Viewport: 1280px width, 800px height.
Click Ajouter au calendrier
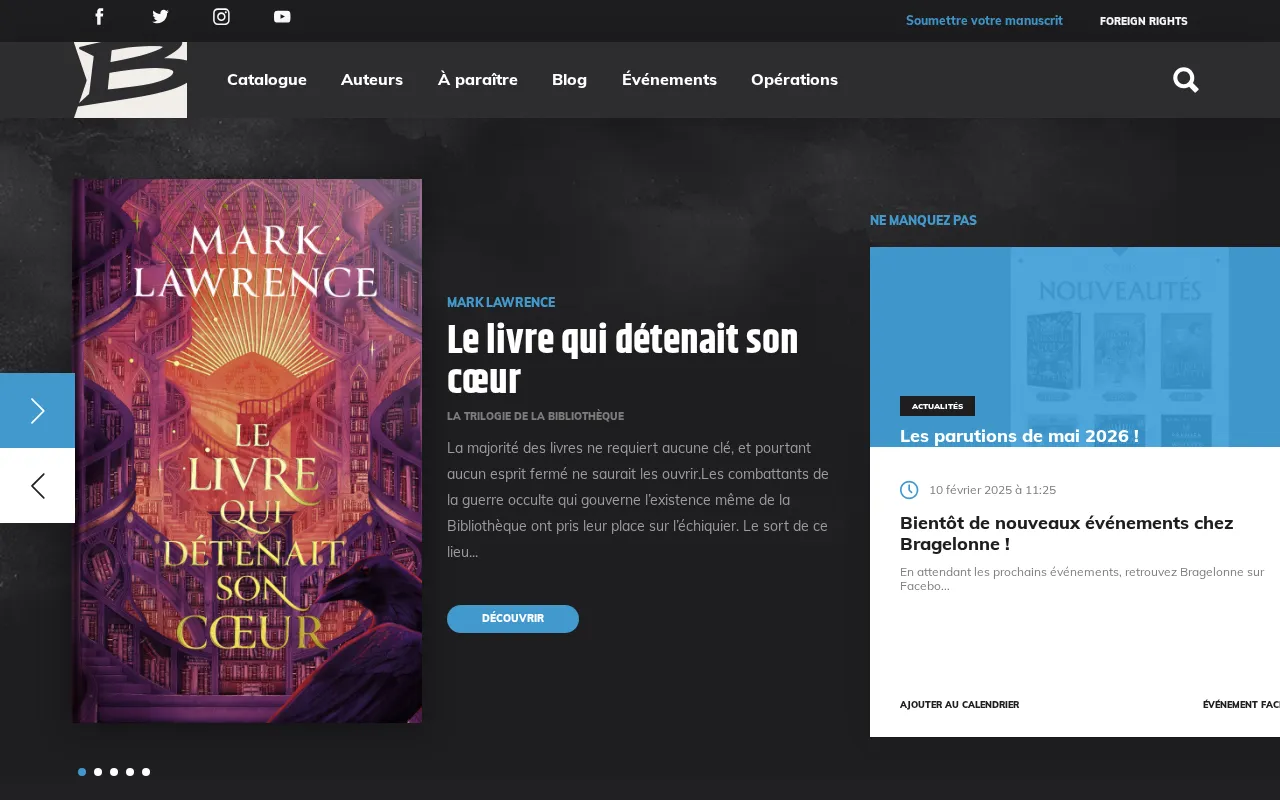coord(959,705)
